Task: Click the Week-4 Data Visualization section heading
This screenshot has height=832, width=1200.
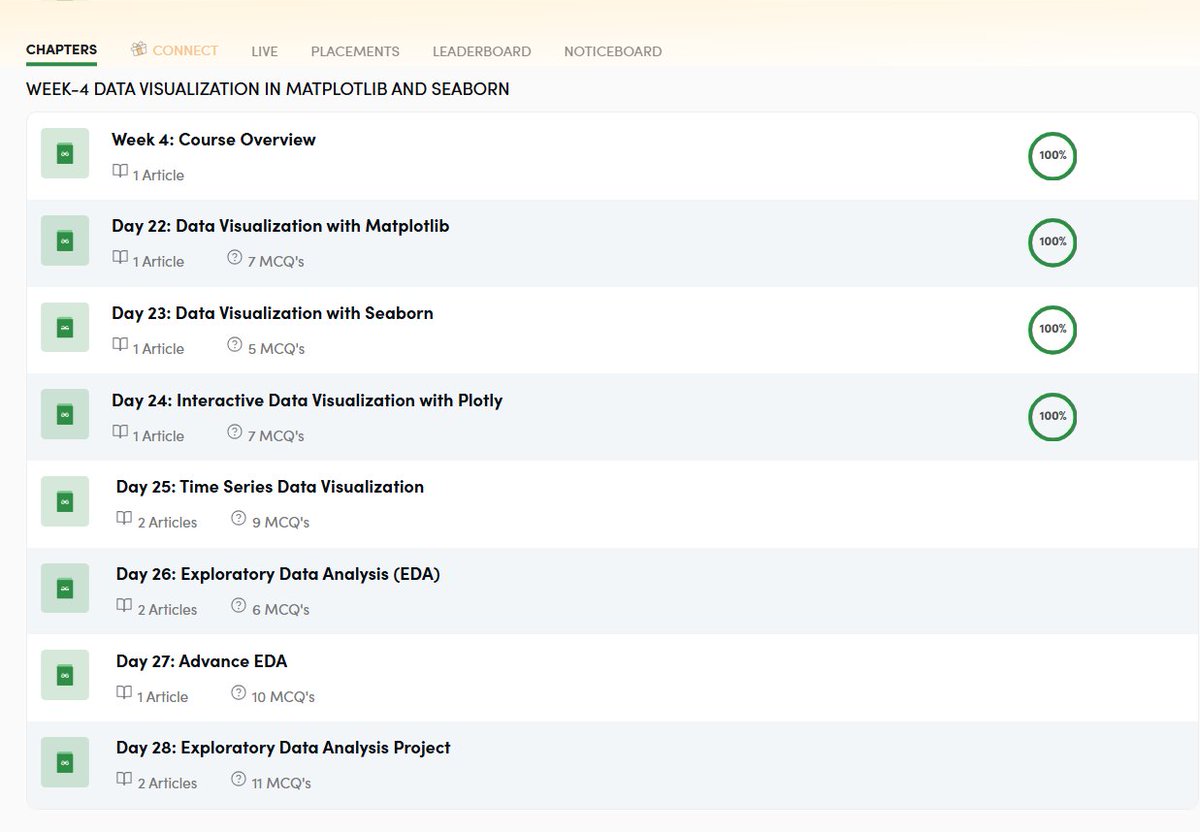Action: [268, 89]
